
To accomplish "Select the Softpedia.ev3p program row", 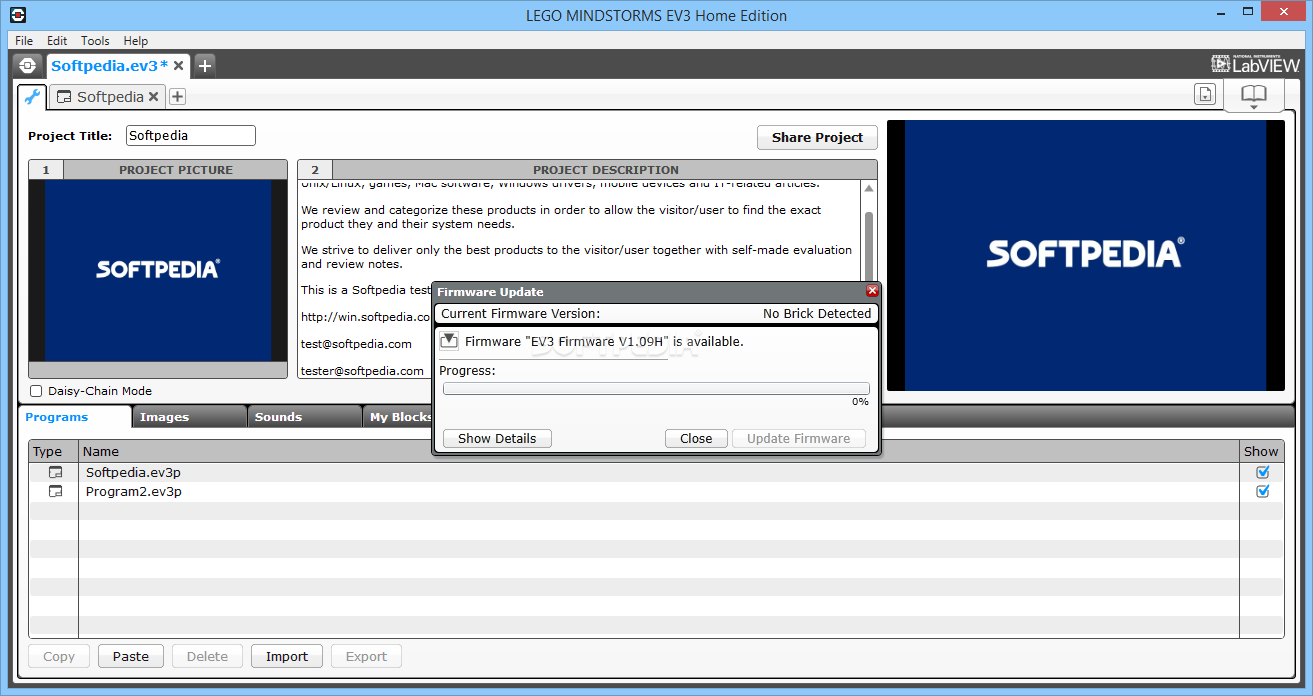I will click(658, 472).
